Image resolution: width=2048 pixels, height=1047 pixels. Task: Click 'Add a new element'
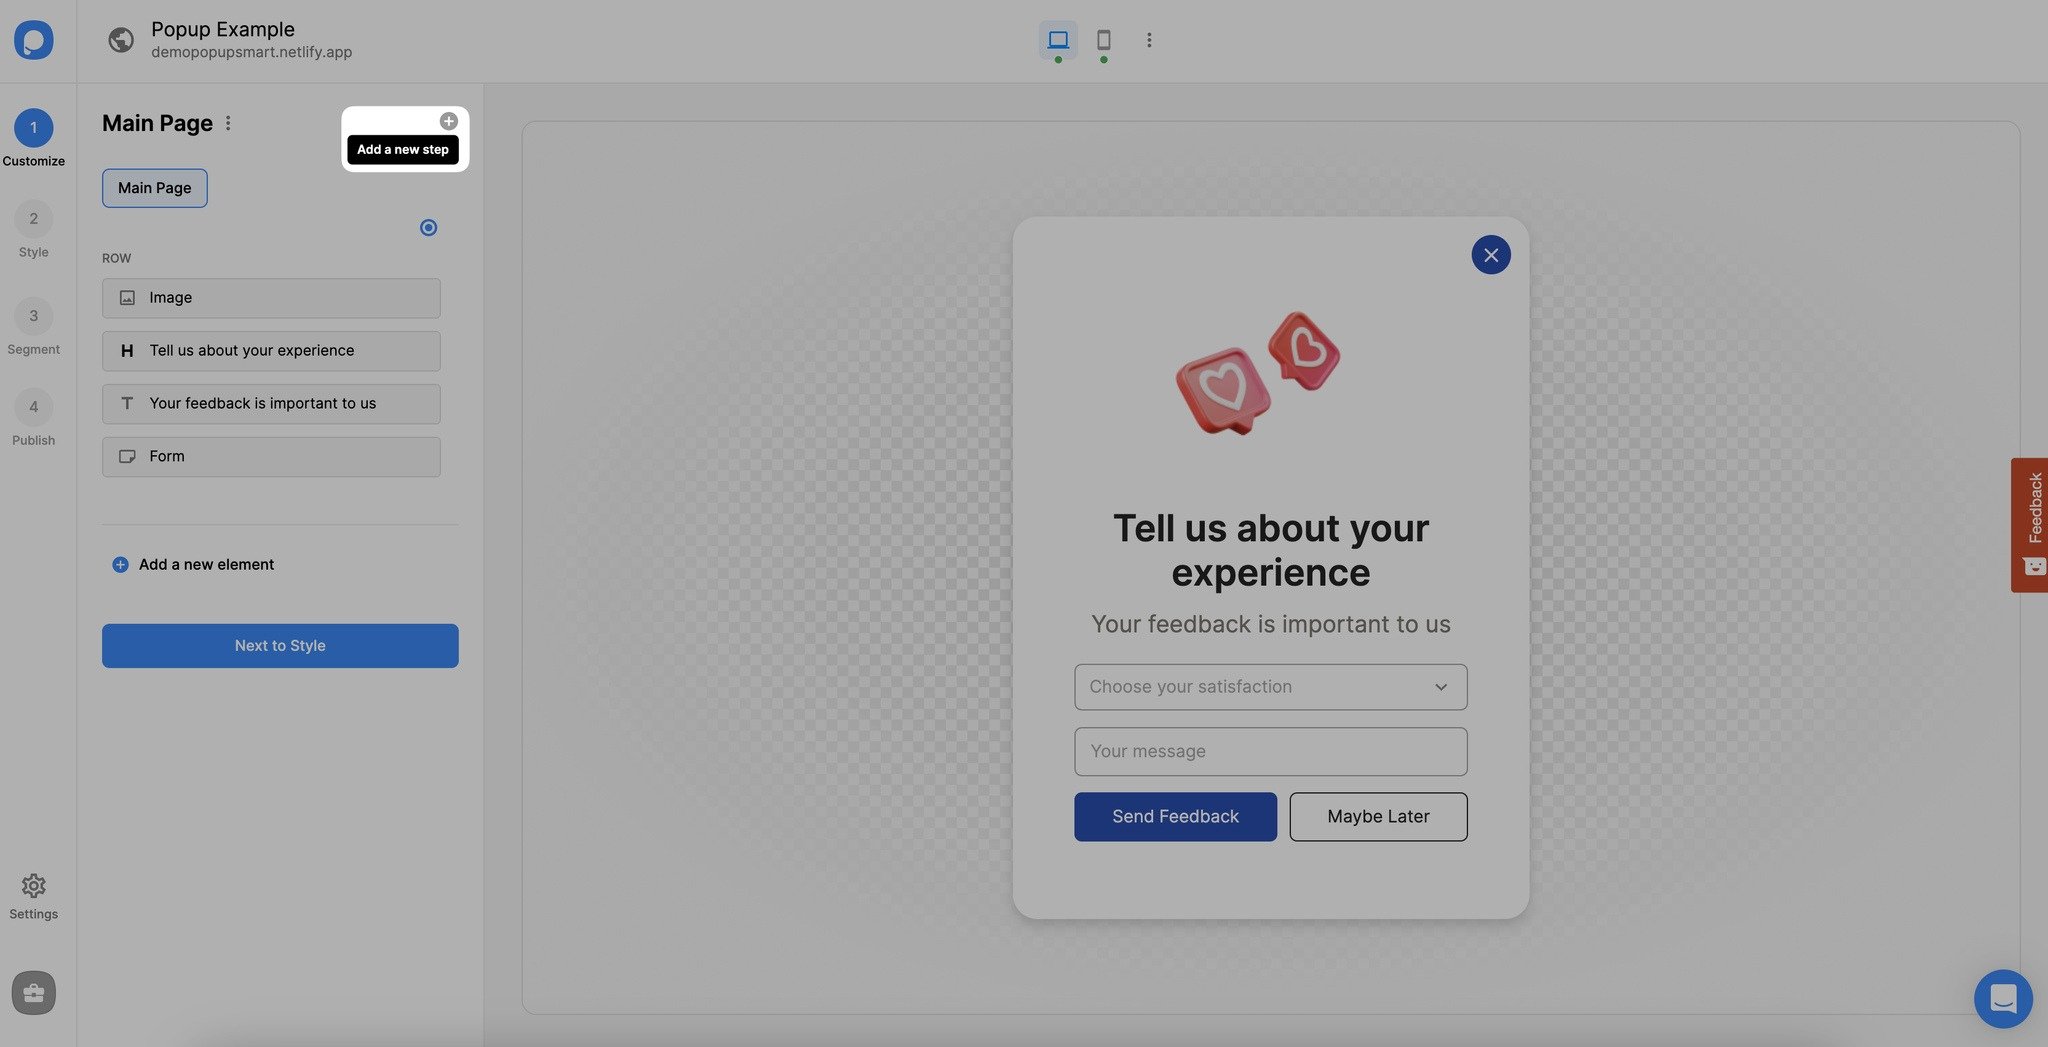(192, 564)
